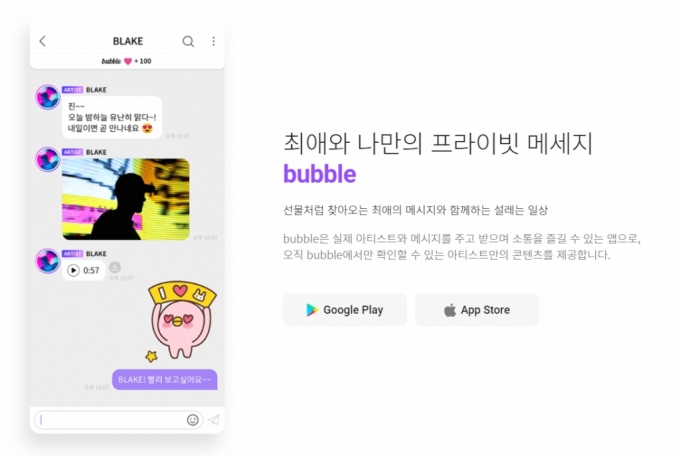Tap the pink heart +100 bubble badge

(x=127, y=61)
